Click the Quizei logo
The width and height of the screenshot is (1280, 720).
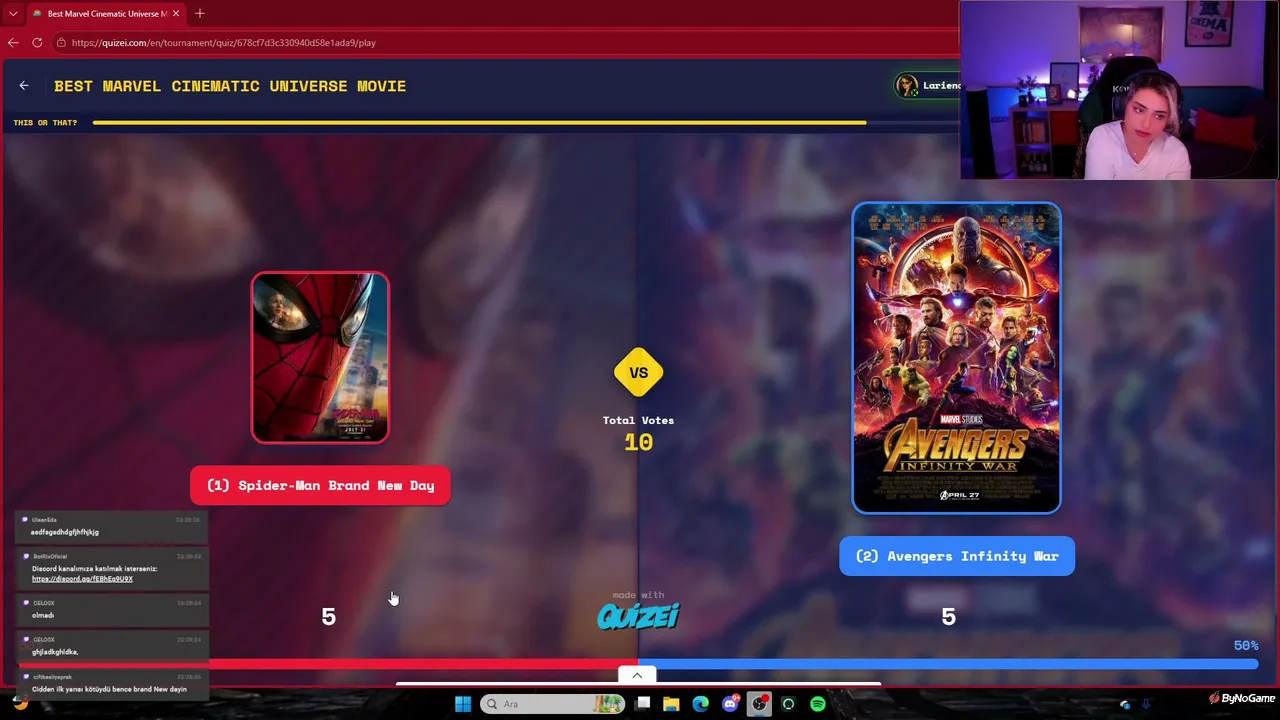638,616
